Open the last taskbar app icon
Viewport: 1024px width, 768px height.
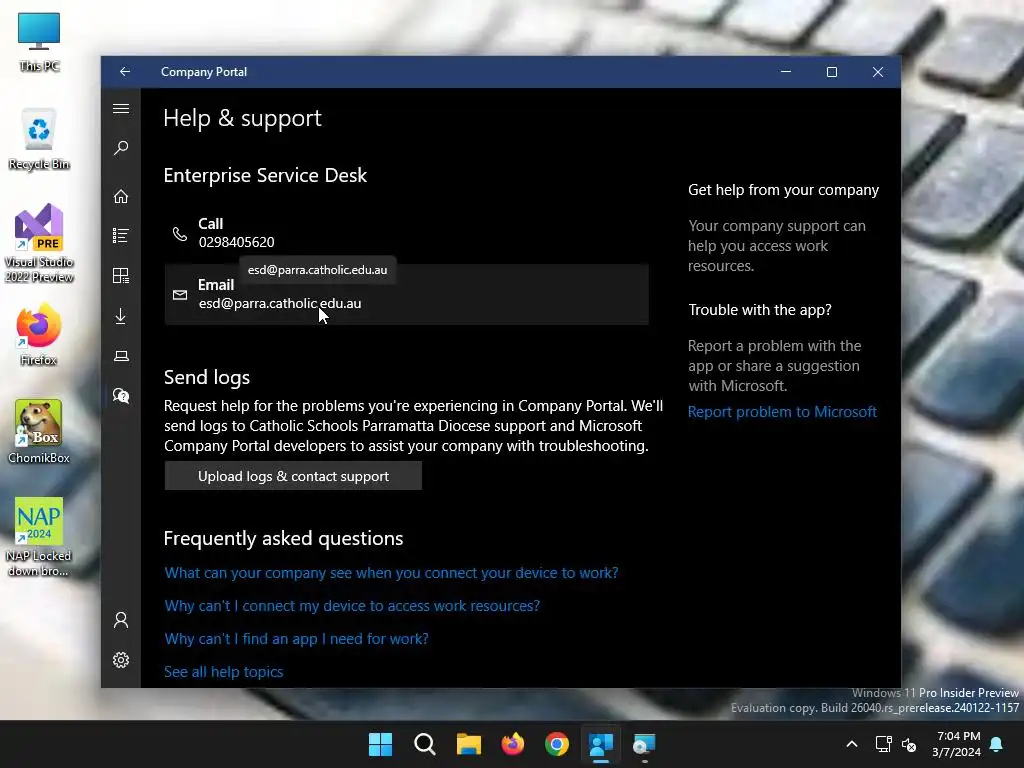point(645,744)
